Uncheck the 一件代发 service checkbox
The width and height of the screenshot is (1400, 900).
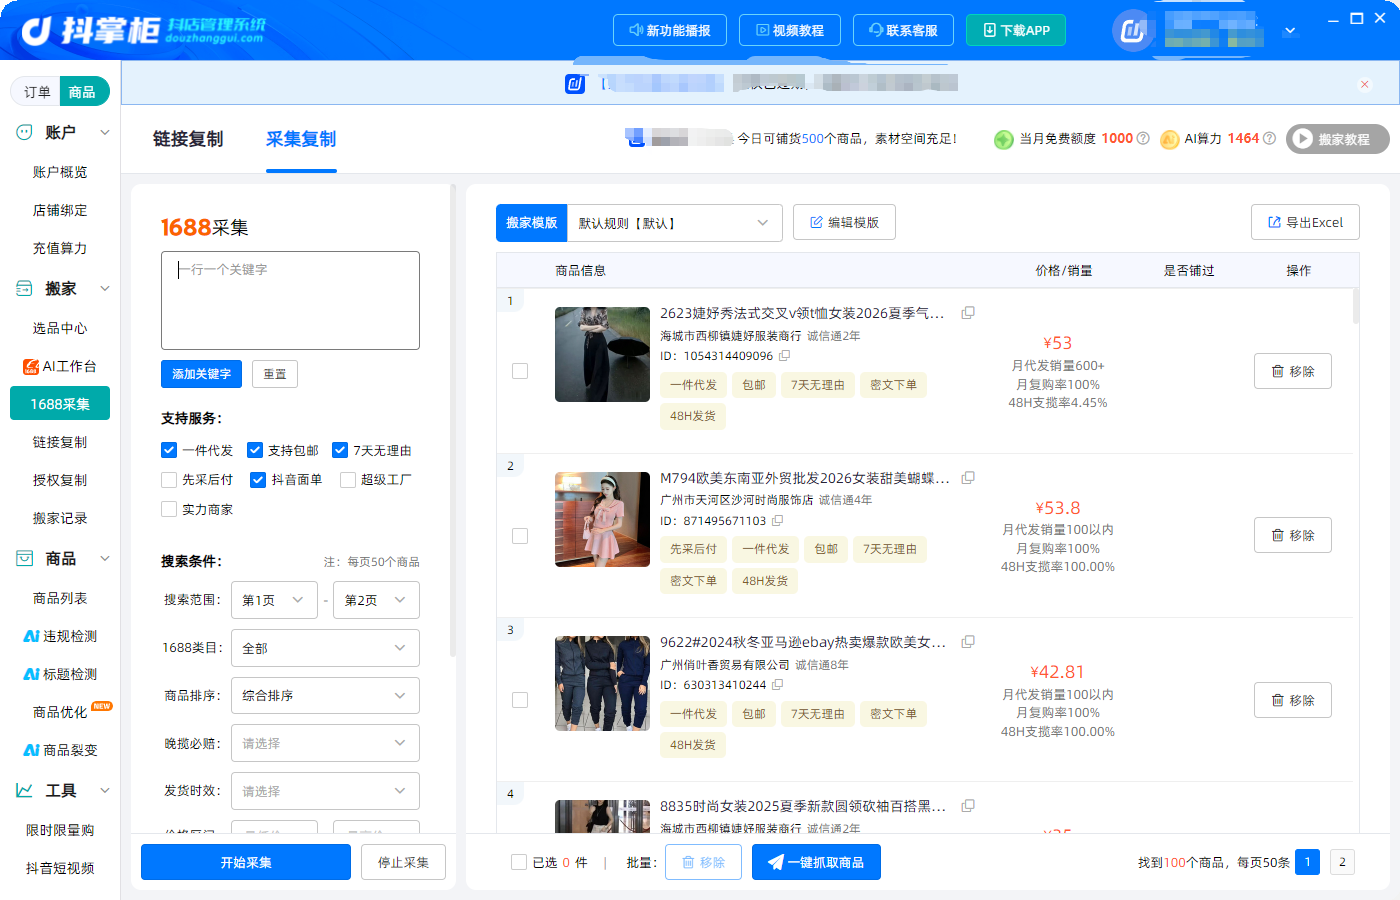point(169,450)
